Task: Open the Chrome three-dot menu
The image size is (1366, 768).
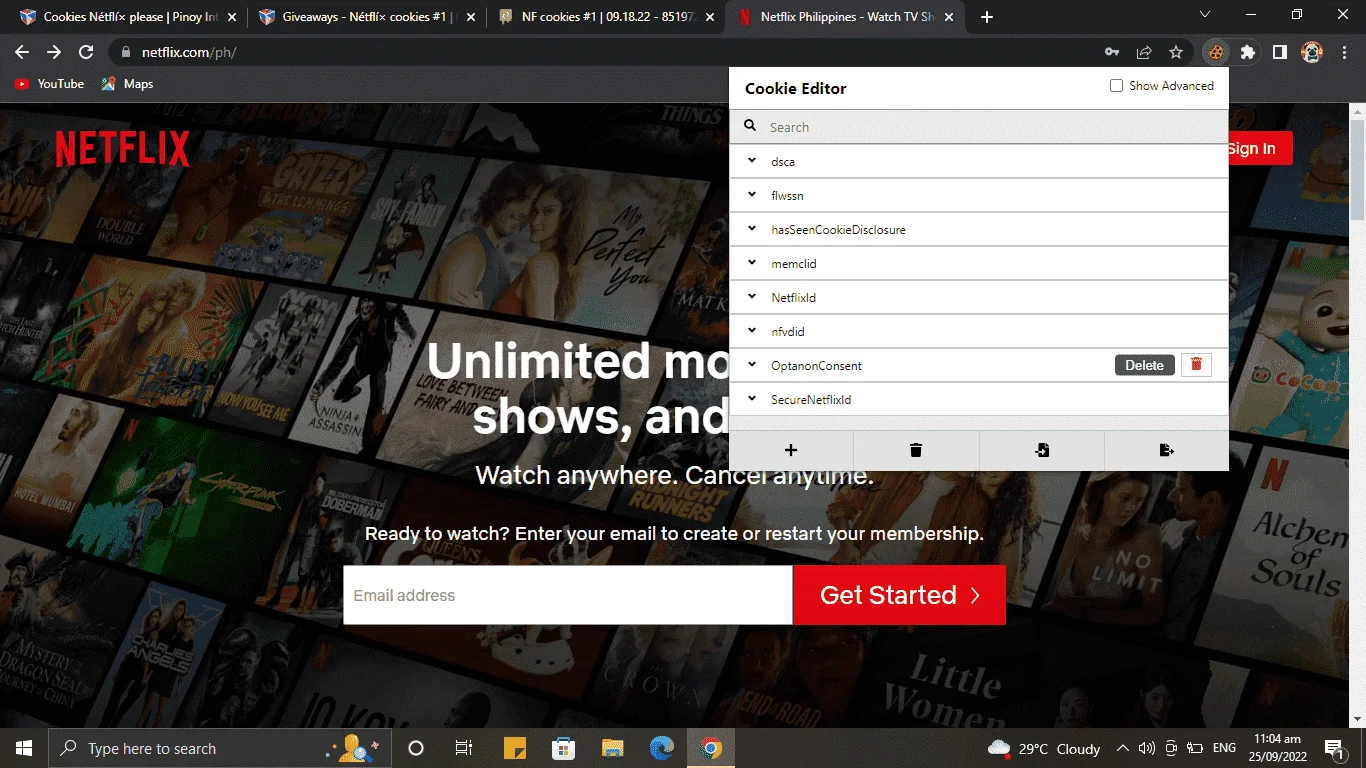Action: (x=1344, y=52)
